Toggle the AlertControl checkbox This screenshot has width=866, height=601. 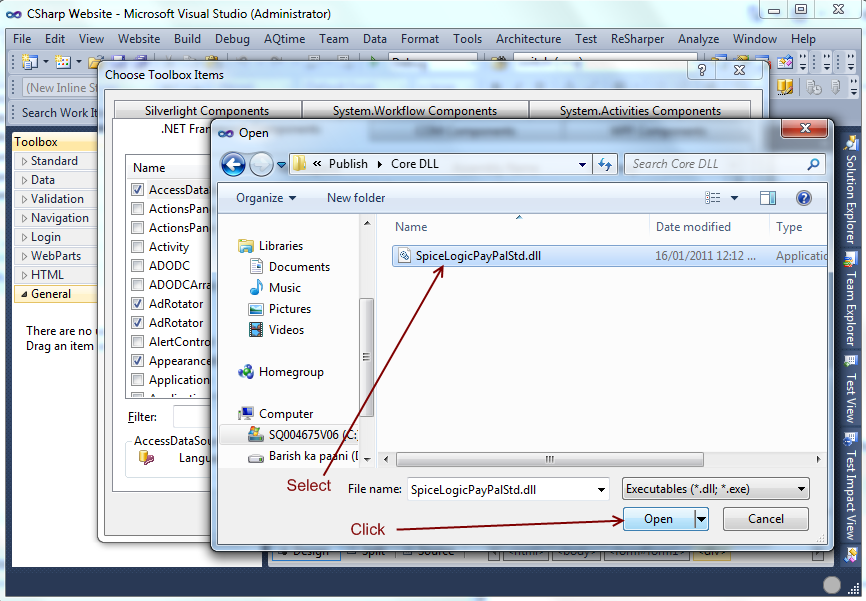(138, 342)
